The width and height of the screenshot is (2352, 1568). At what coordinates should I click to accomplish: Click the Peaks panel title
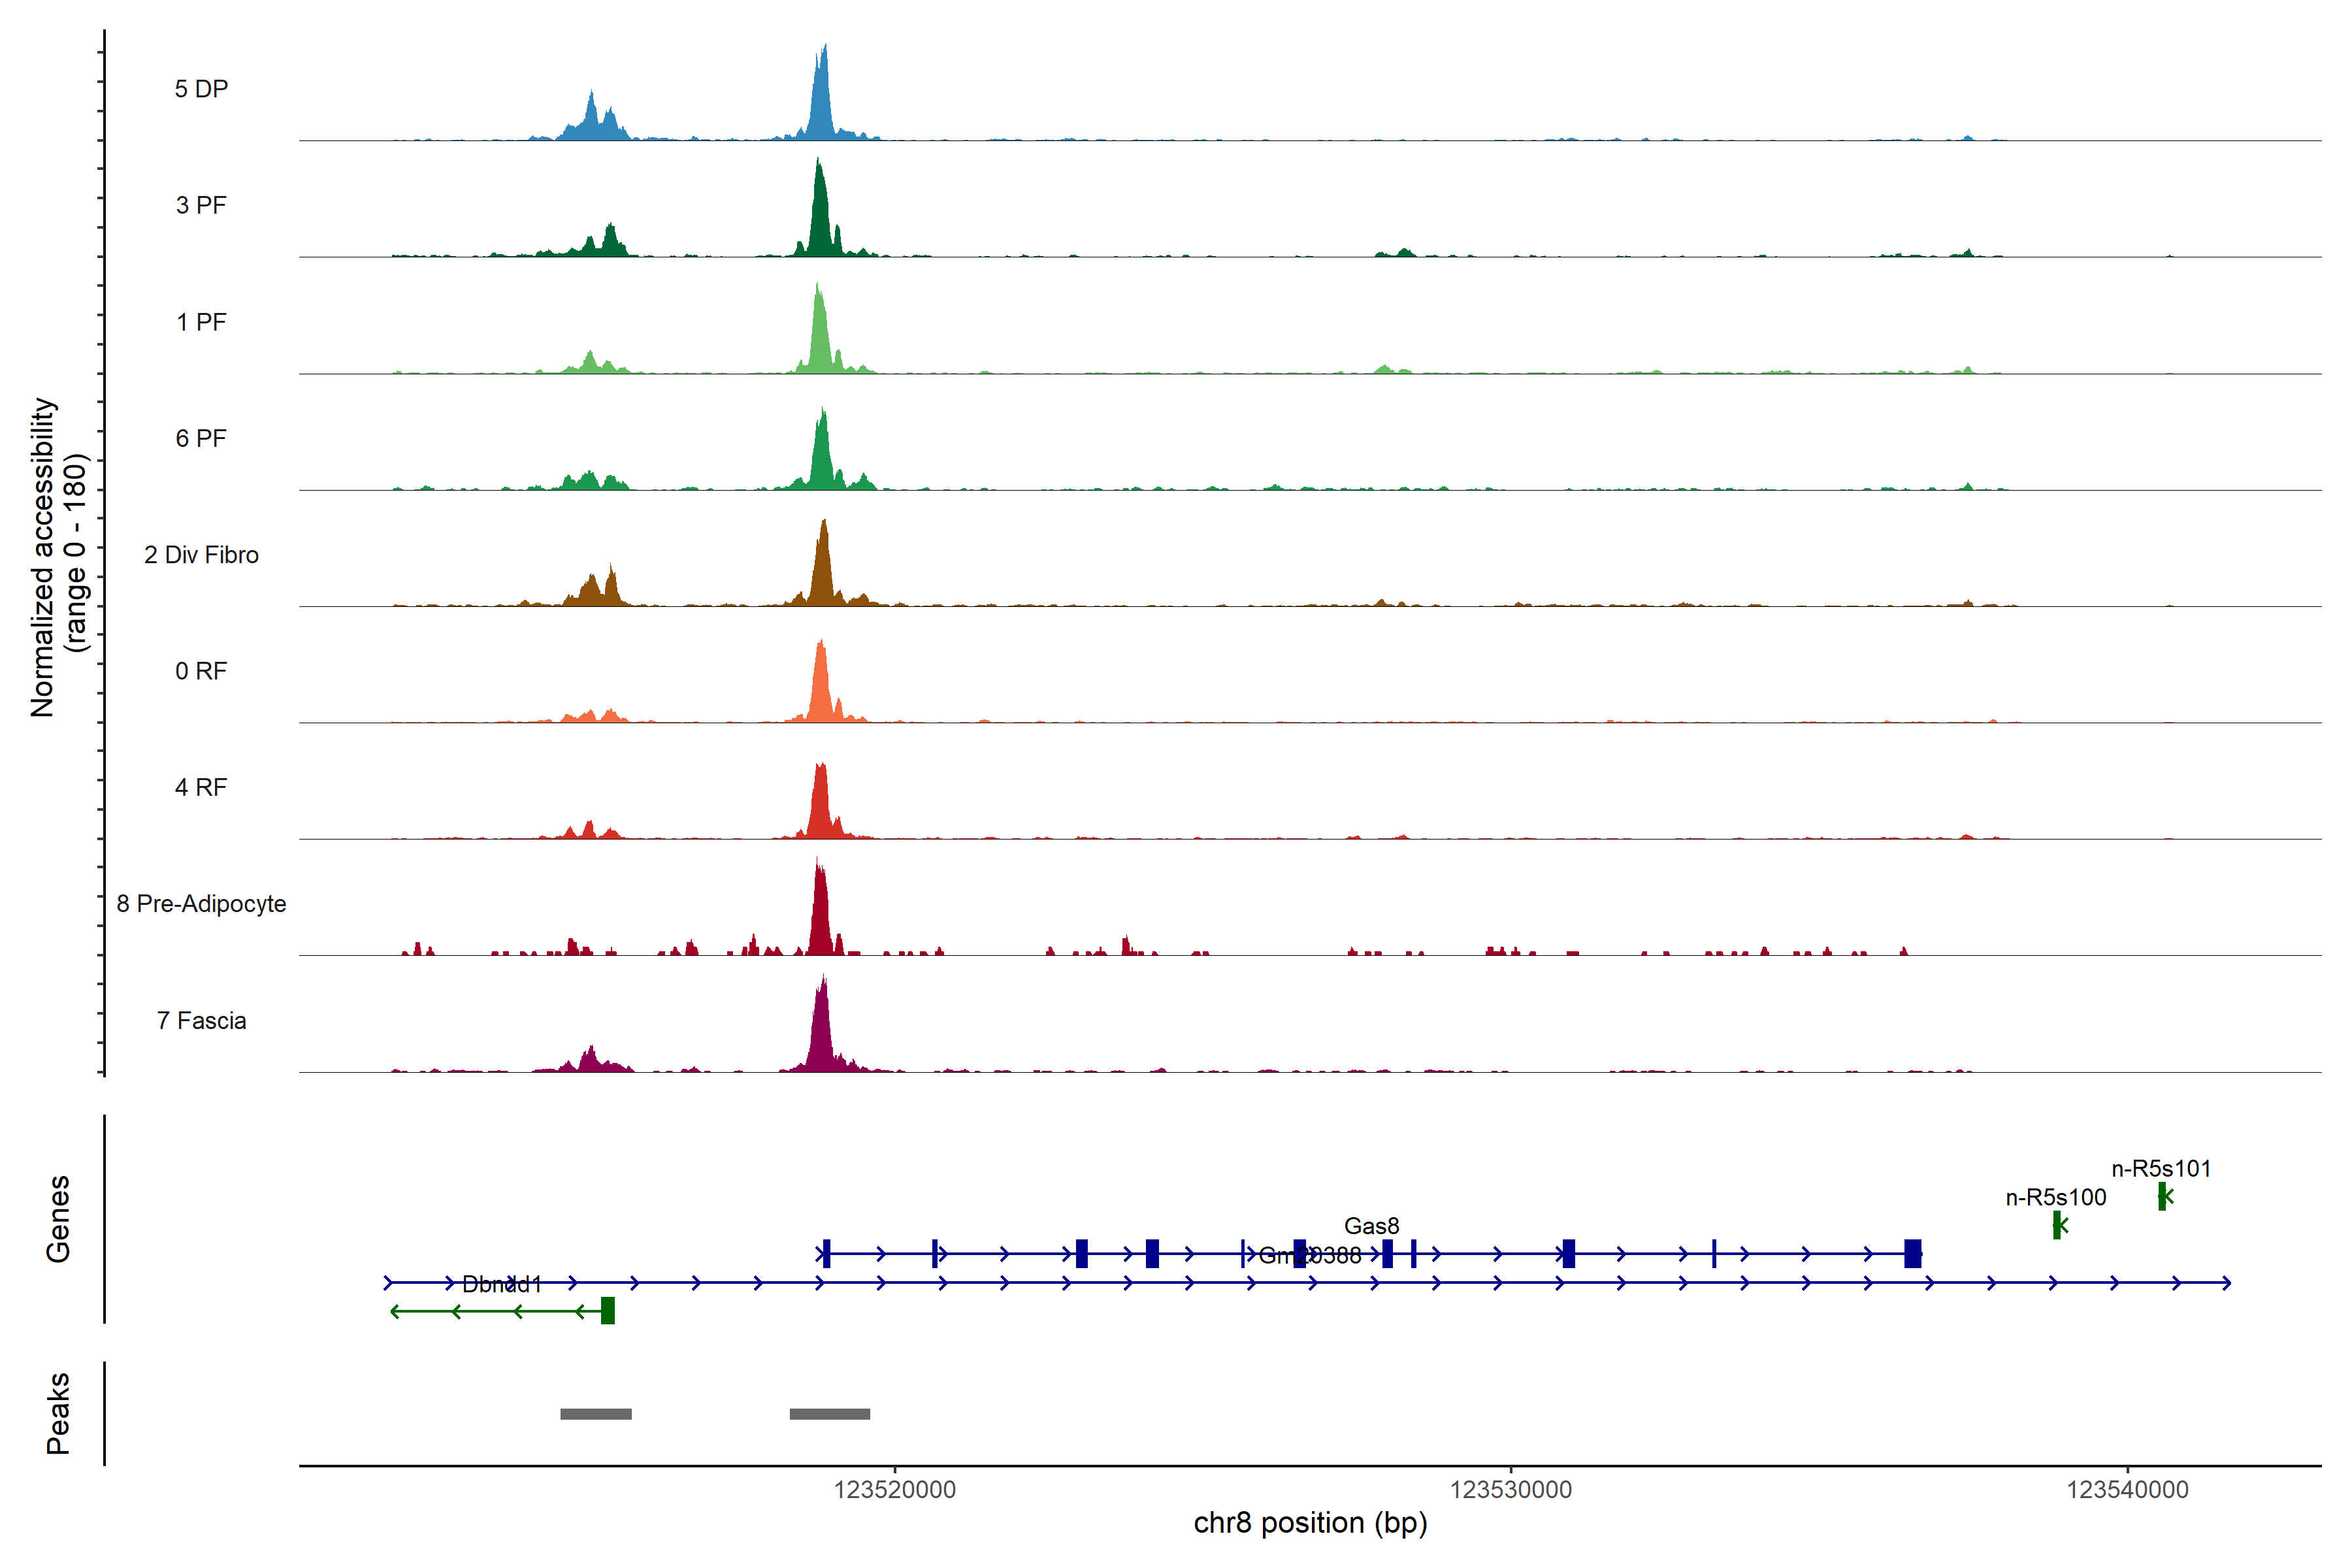click(58, 1413)
